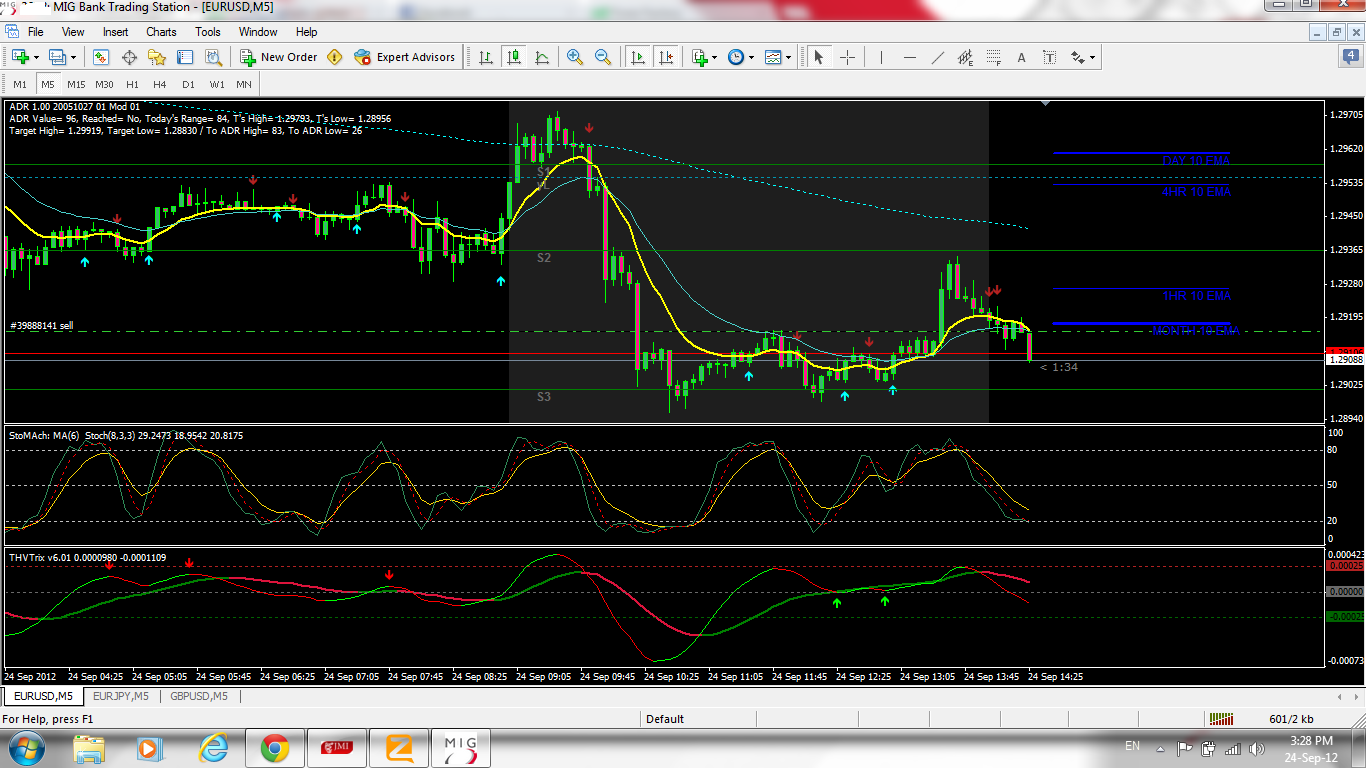
Task: Set timeframe to H1
Action: click(x=132, y=84)
